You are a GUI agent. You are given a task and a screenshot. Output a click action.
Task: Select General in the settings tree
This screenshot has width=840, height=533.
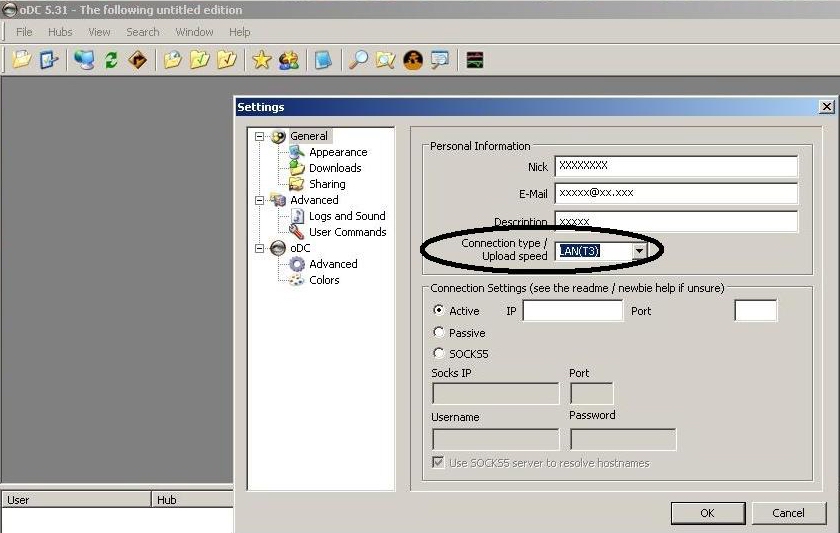(x=309, y=136)
